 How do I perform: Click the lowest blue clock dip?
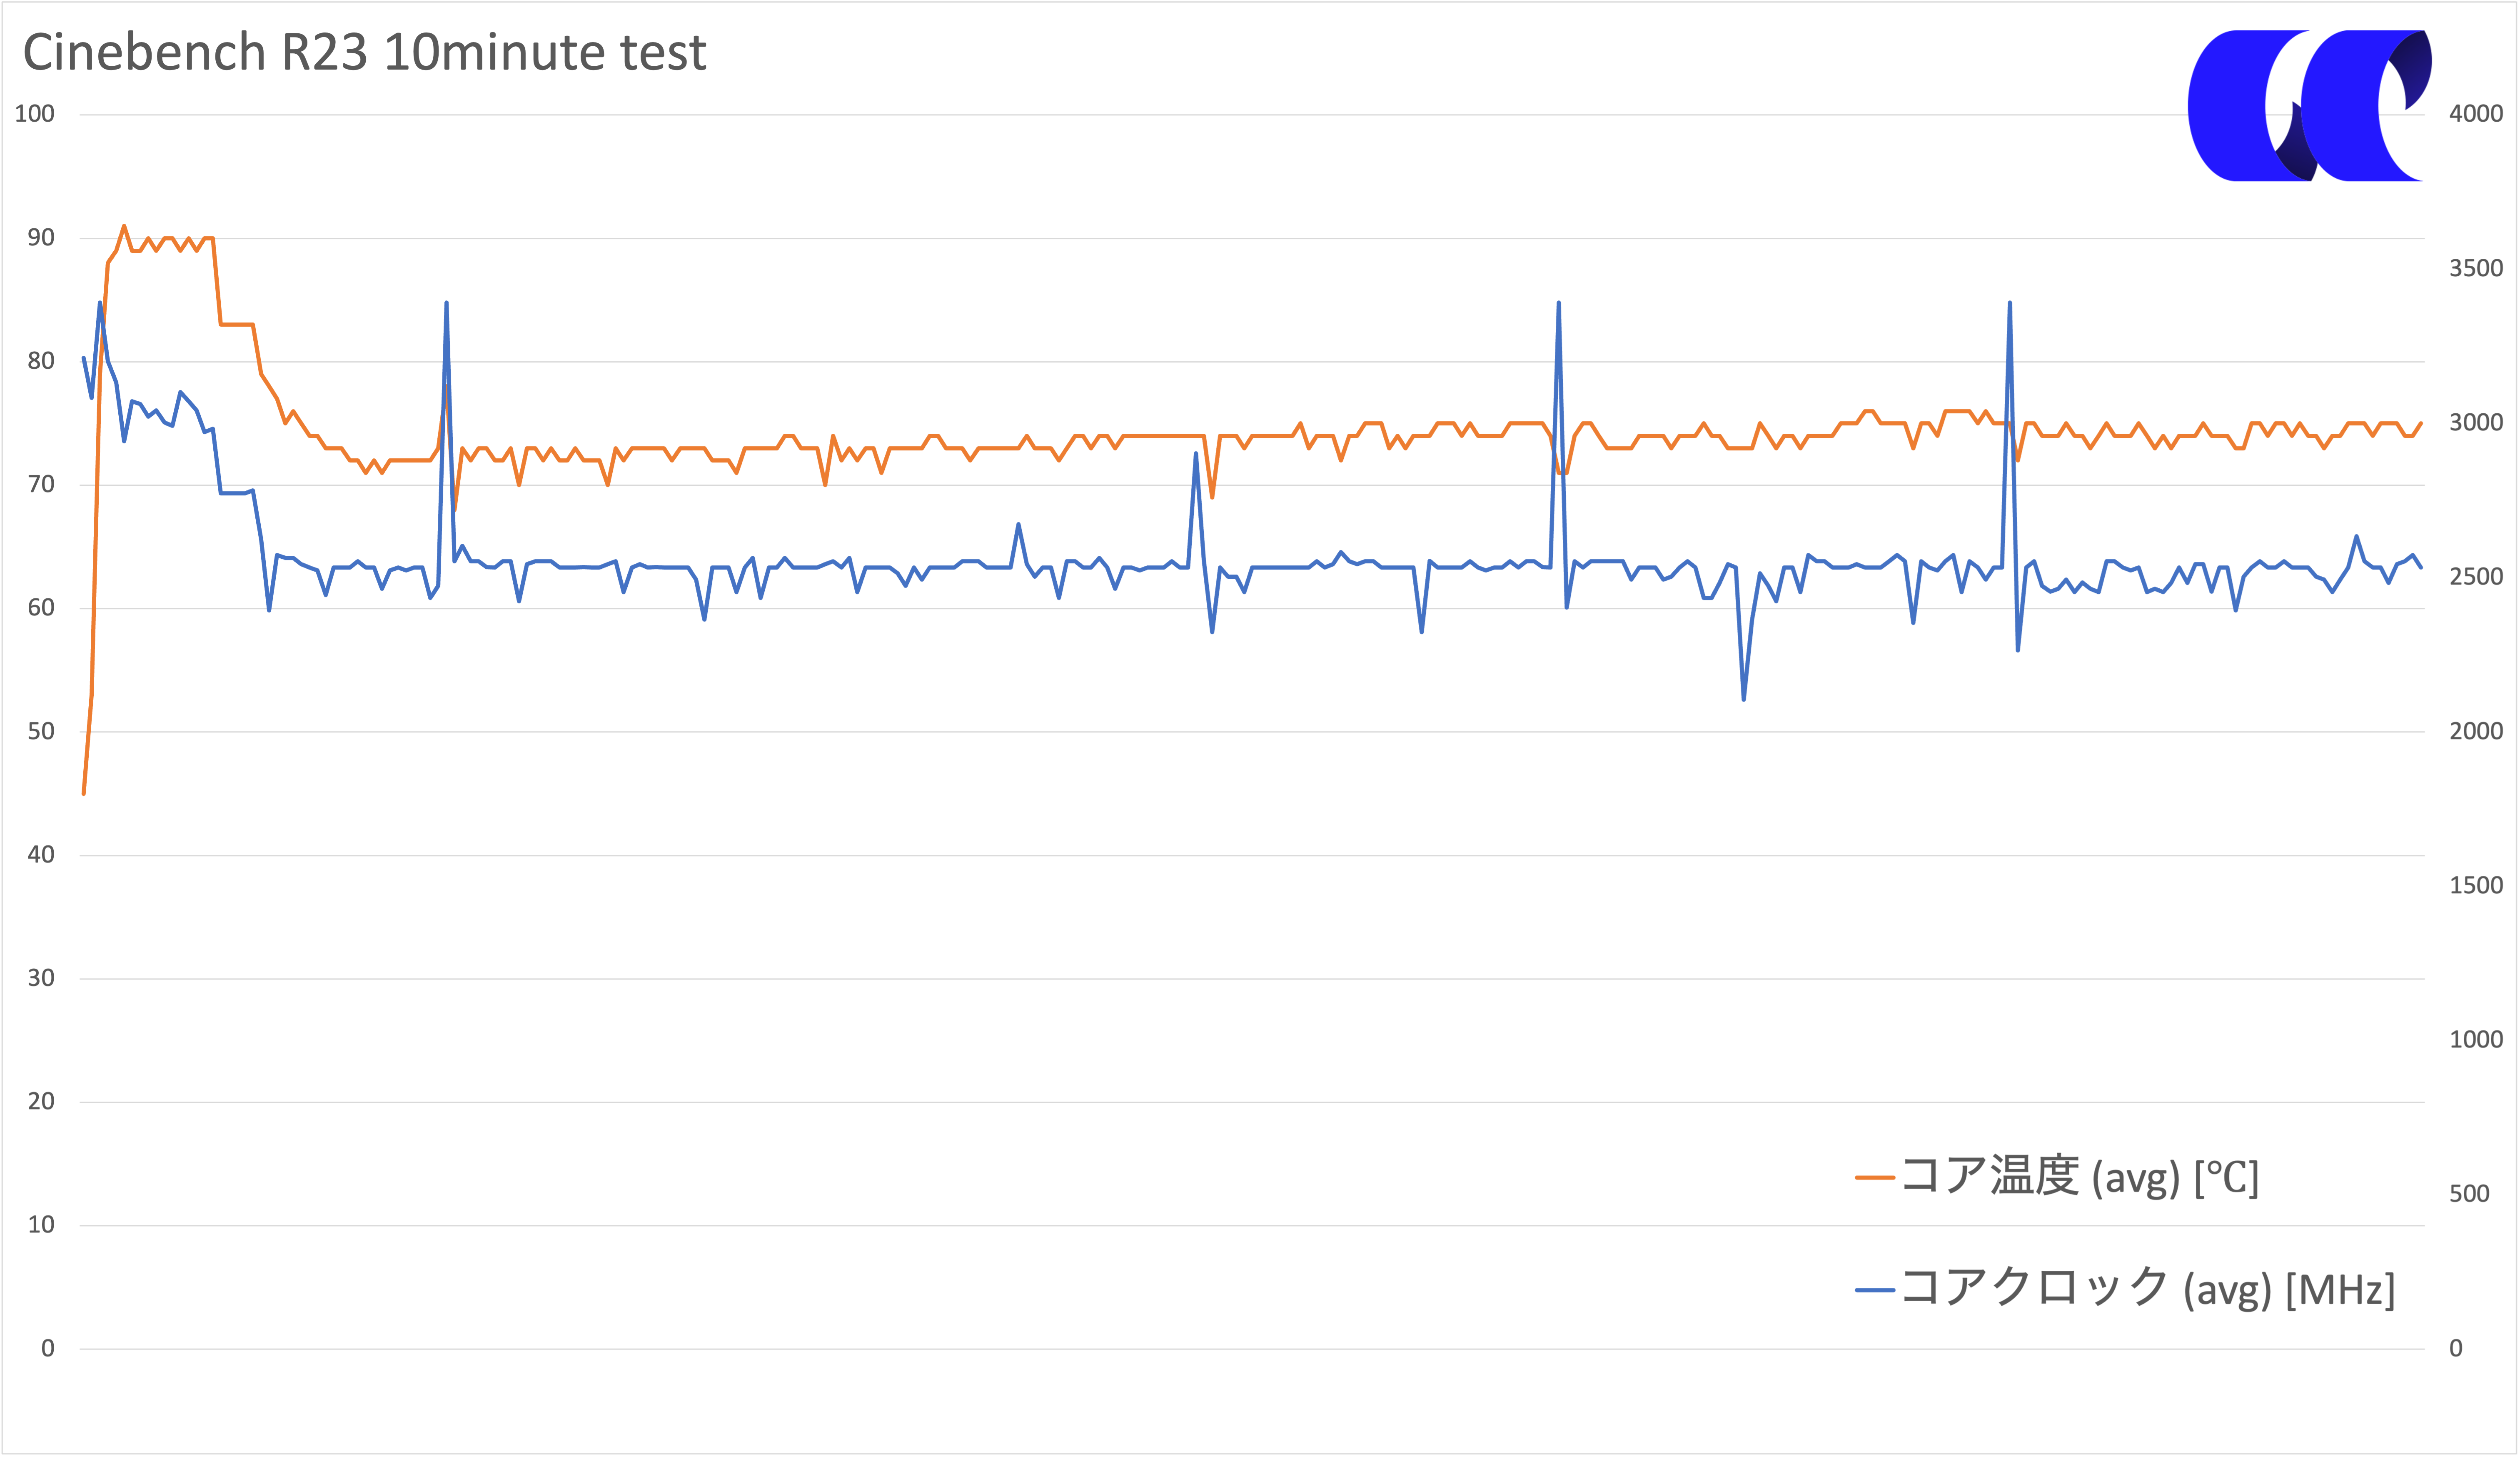point(1743,699)
